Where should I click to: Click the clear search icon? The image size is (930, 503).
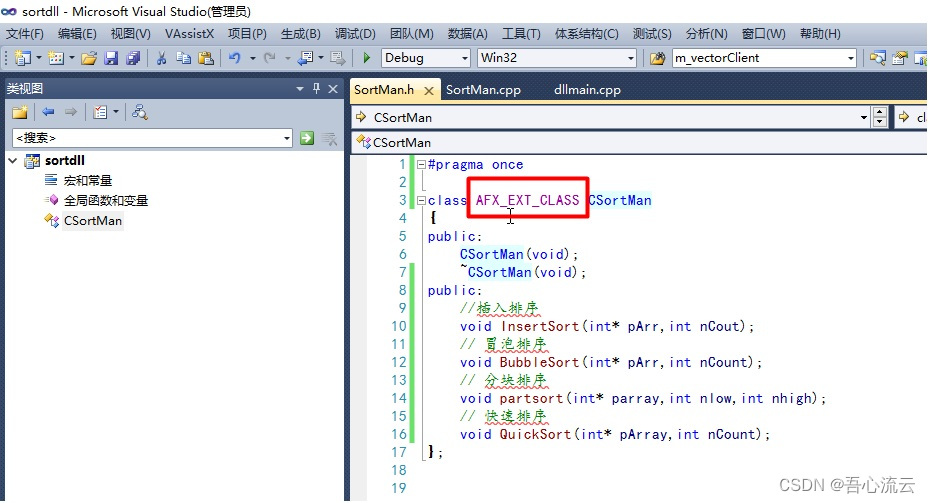click(x=329, y=138)
